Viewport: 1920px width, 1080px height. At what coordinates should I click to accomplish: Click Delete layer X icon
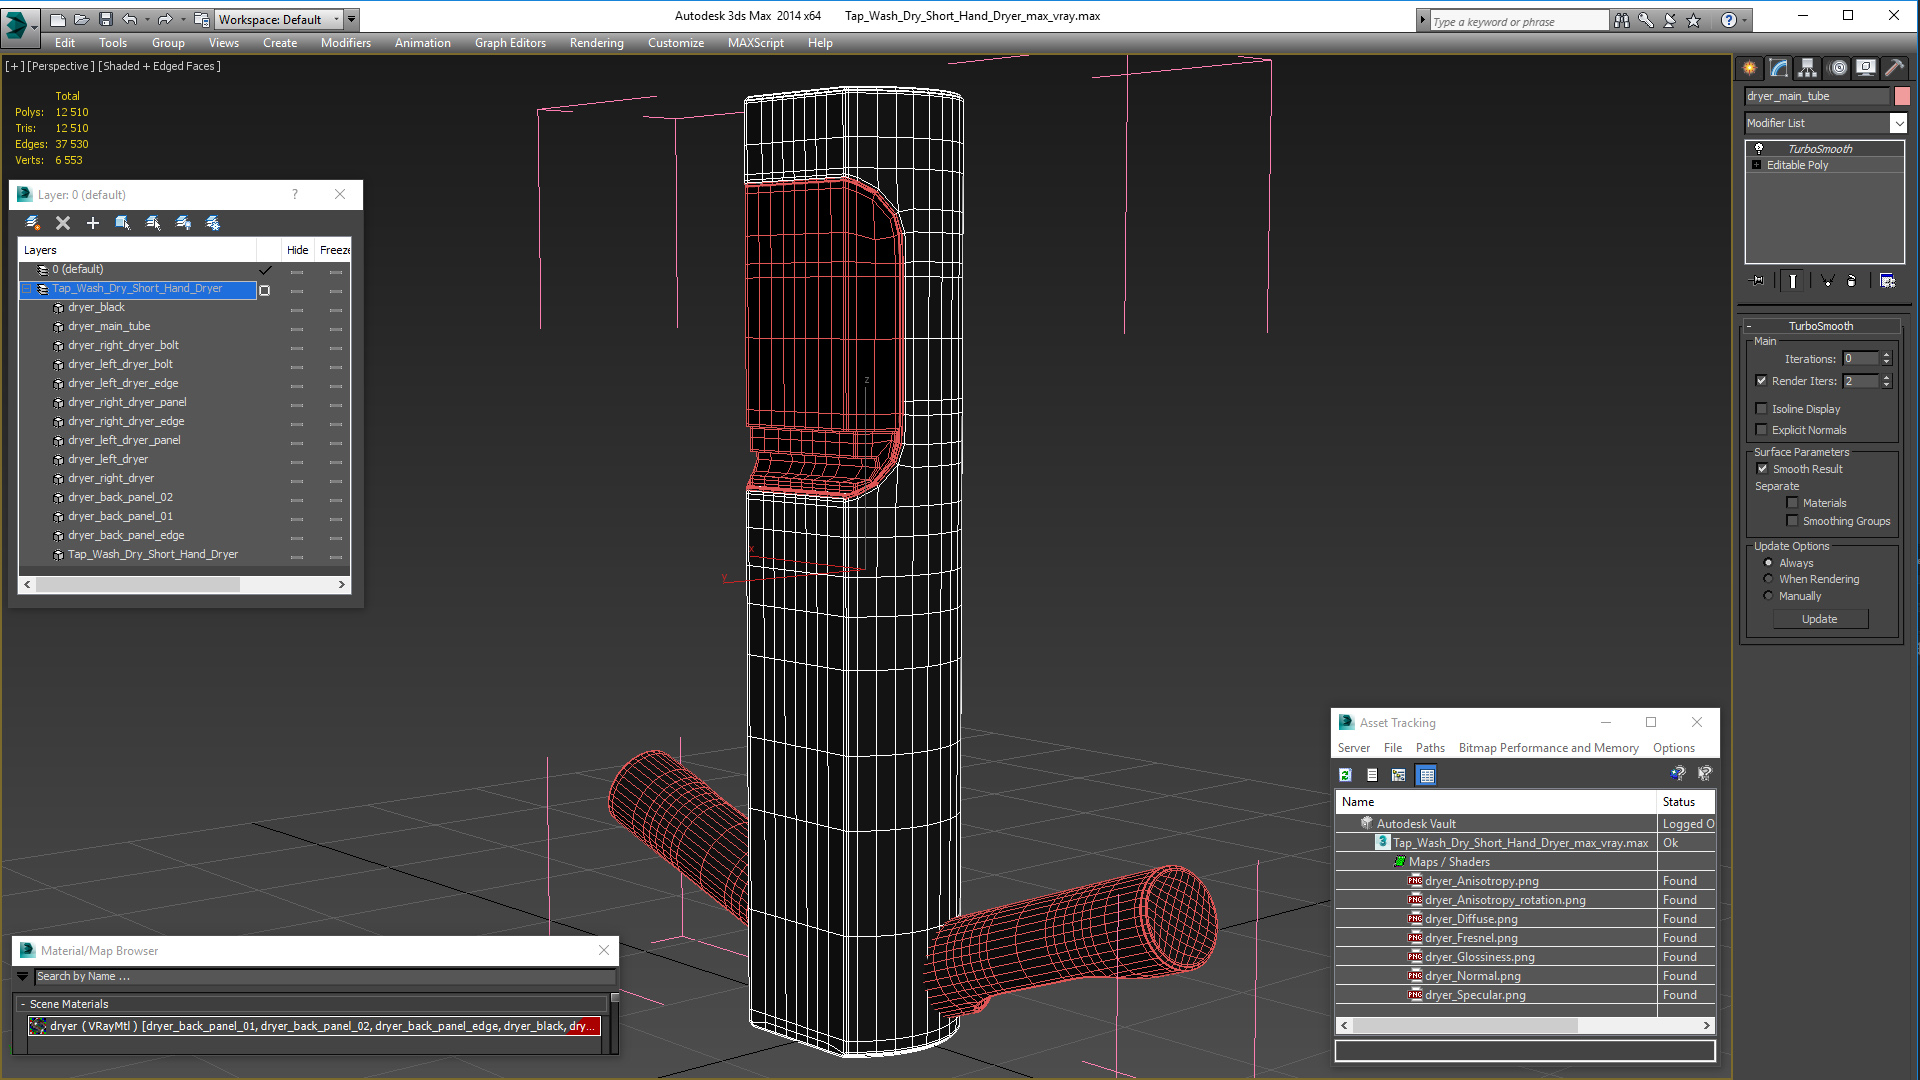(x=63, y=223)
